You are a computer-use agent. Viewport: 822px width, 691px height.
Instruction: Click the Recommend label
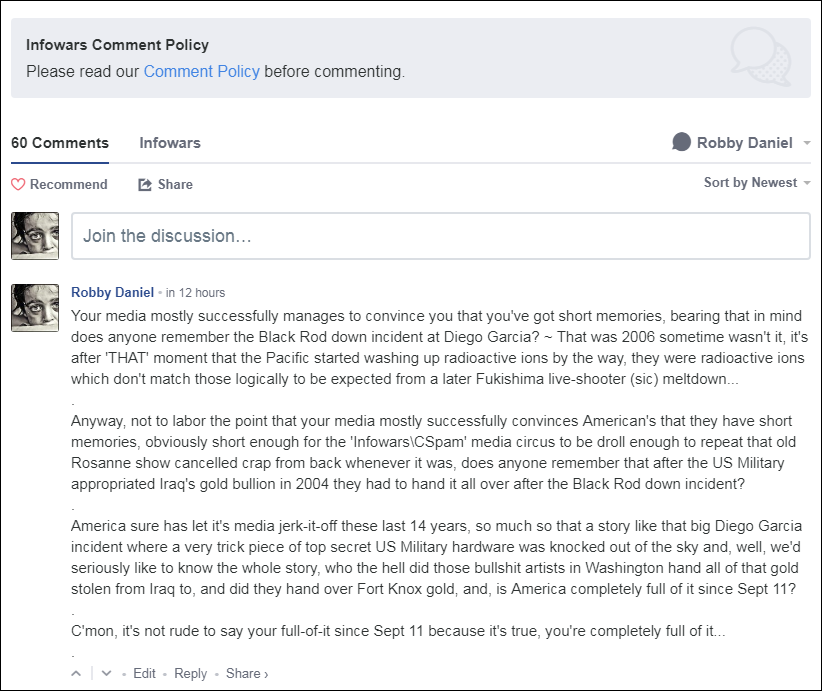(x=68, y=184)
